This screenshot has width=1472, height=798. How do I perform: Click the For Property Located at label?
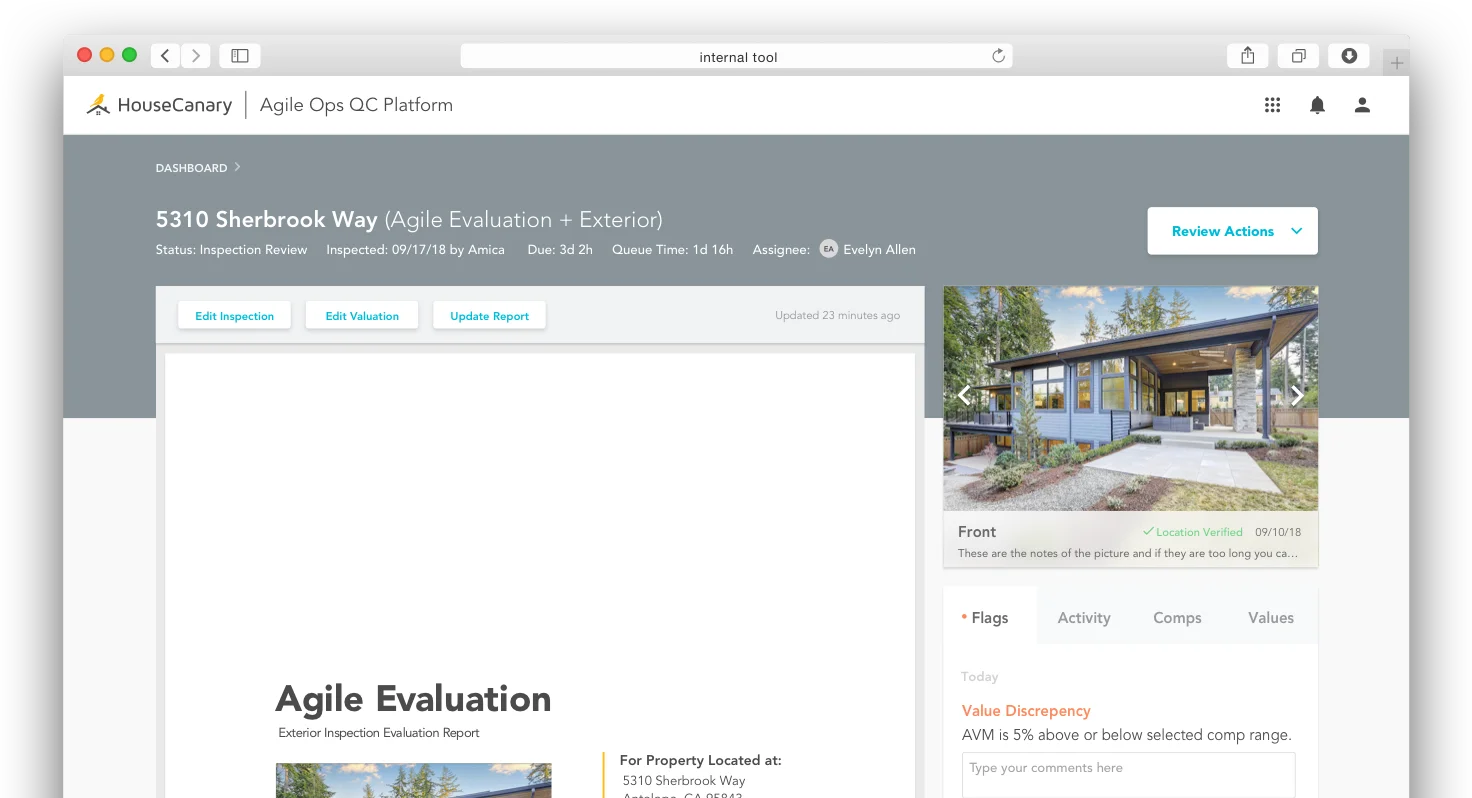point(701,760)
